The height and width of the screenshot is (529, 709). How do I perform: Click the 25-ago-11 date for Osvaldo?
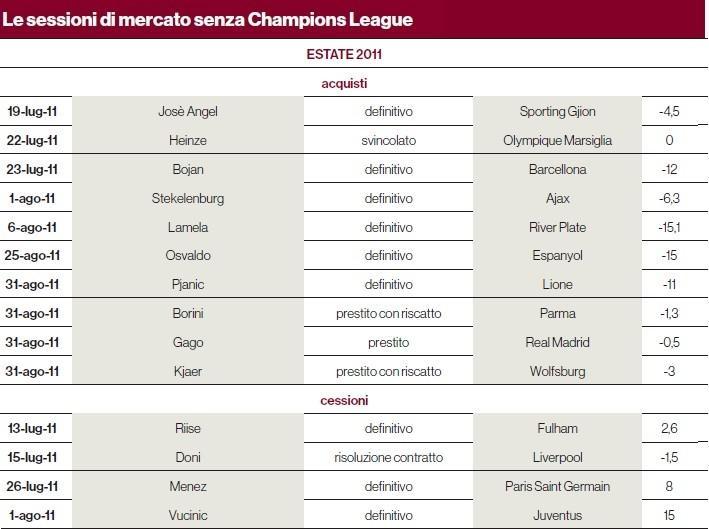click(32, 255)
